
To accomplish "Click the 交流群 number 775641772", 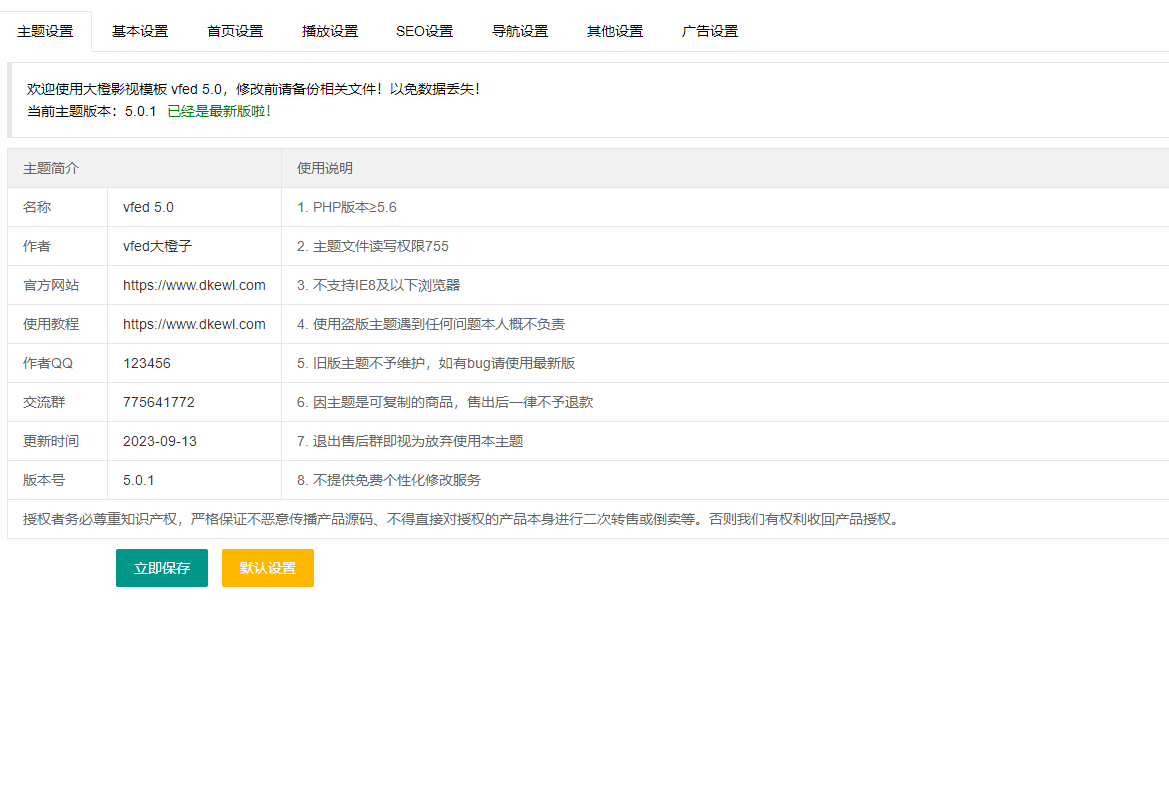I will 159,402.
